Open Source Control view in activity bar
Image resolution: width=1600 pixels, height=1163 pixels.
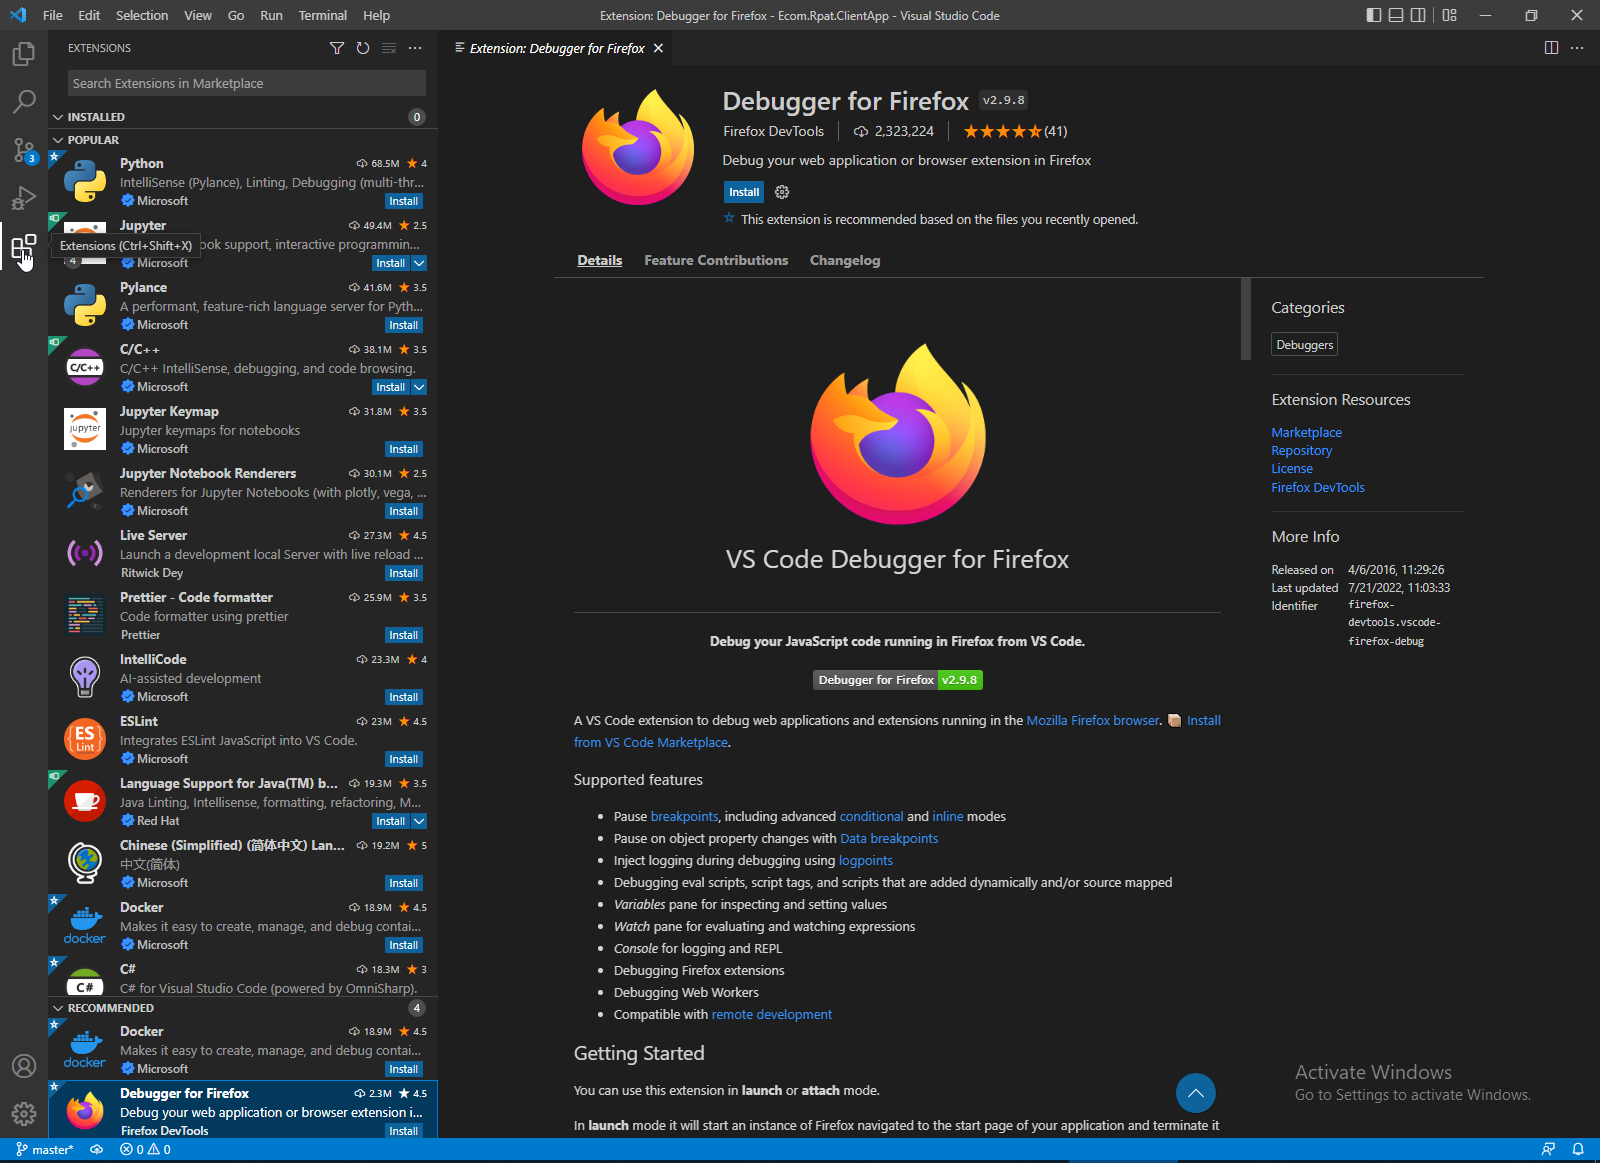coord(24,150)
